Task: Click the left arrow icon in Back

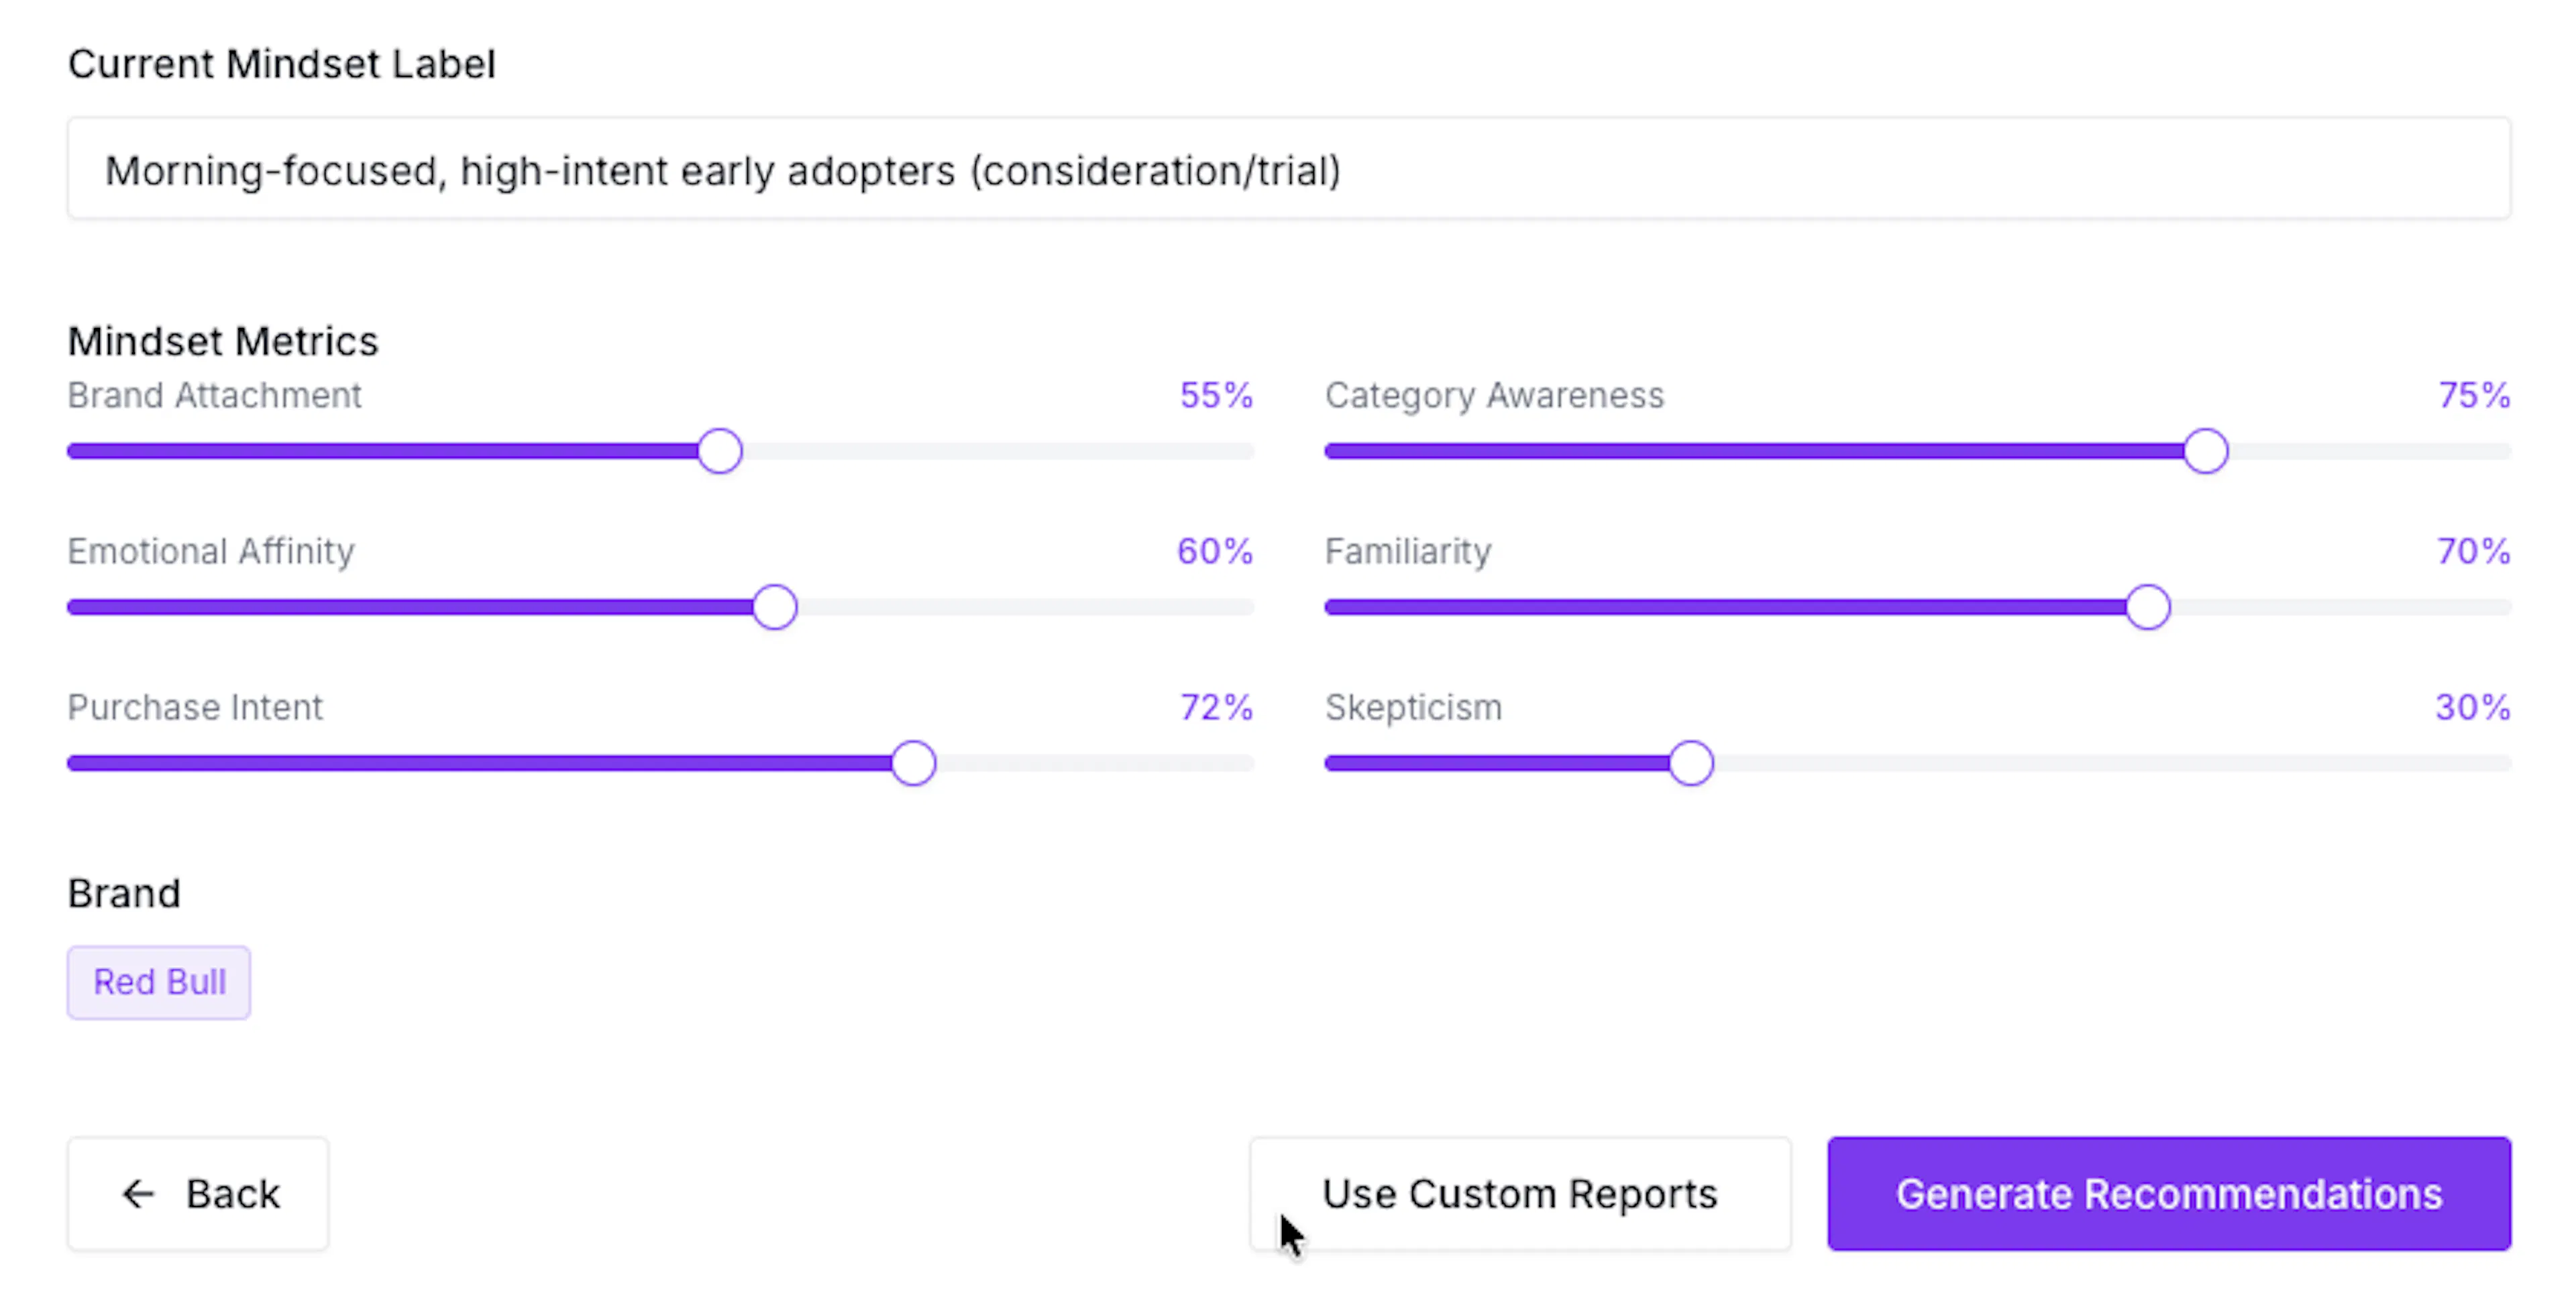Action: [138, 1193]
